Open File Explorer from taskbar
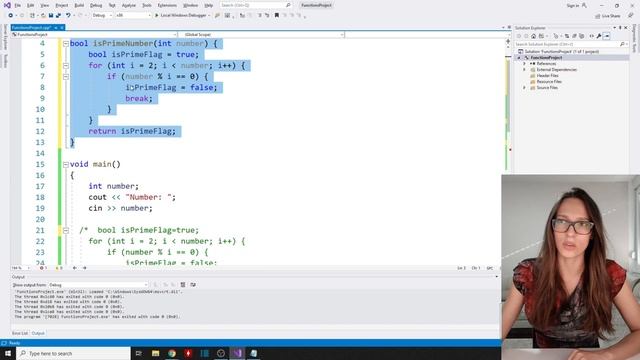Image resolution: width=640 pixels, height=360 pixels. (x=156, y=353)
